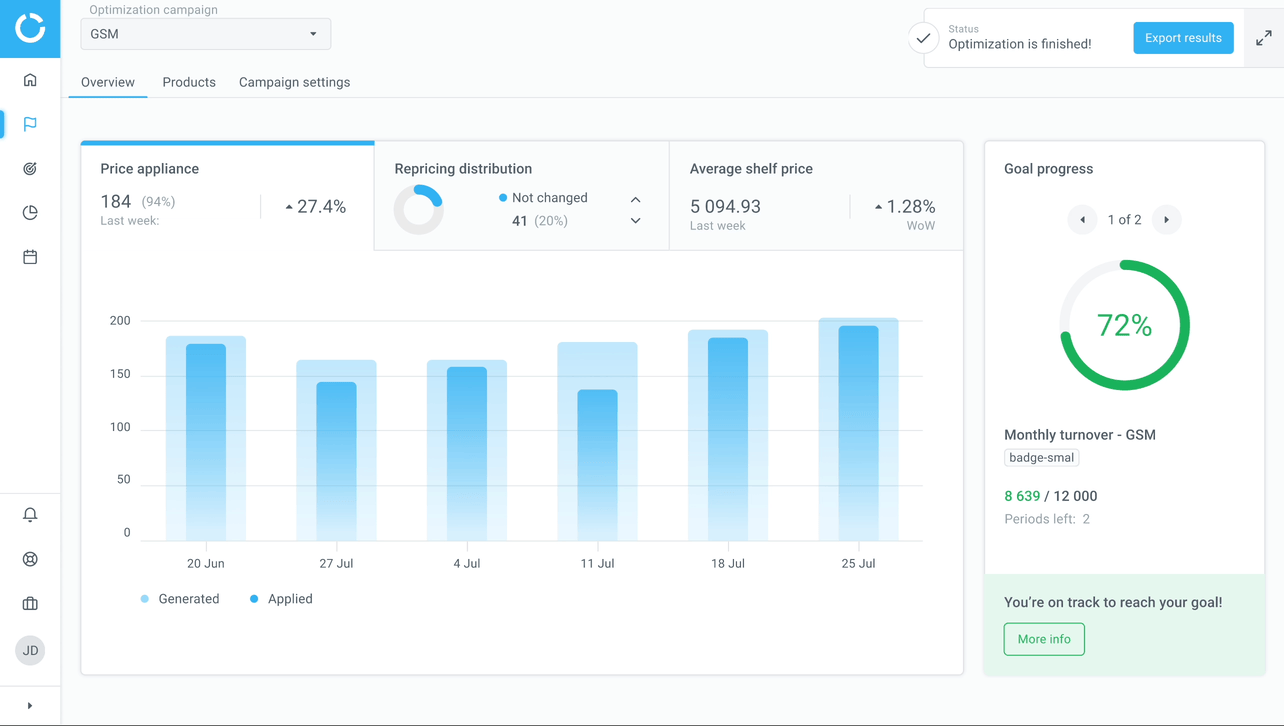1284x726 pixels.
Task: Open the lifebuoy help icon
Action: pos(30,559)
